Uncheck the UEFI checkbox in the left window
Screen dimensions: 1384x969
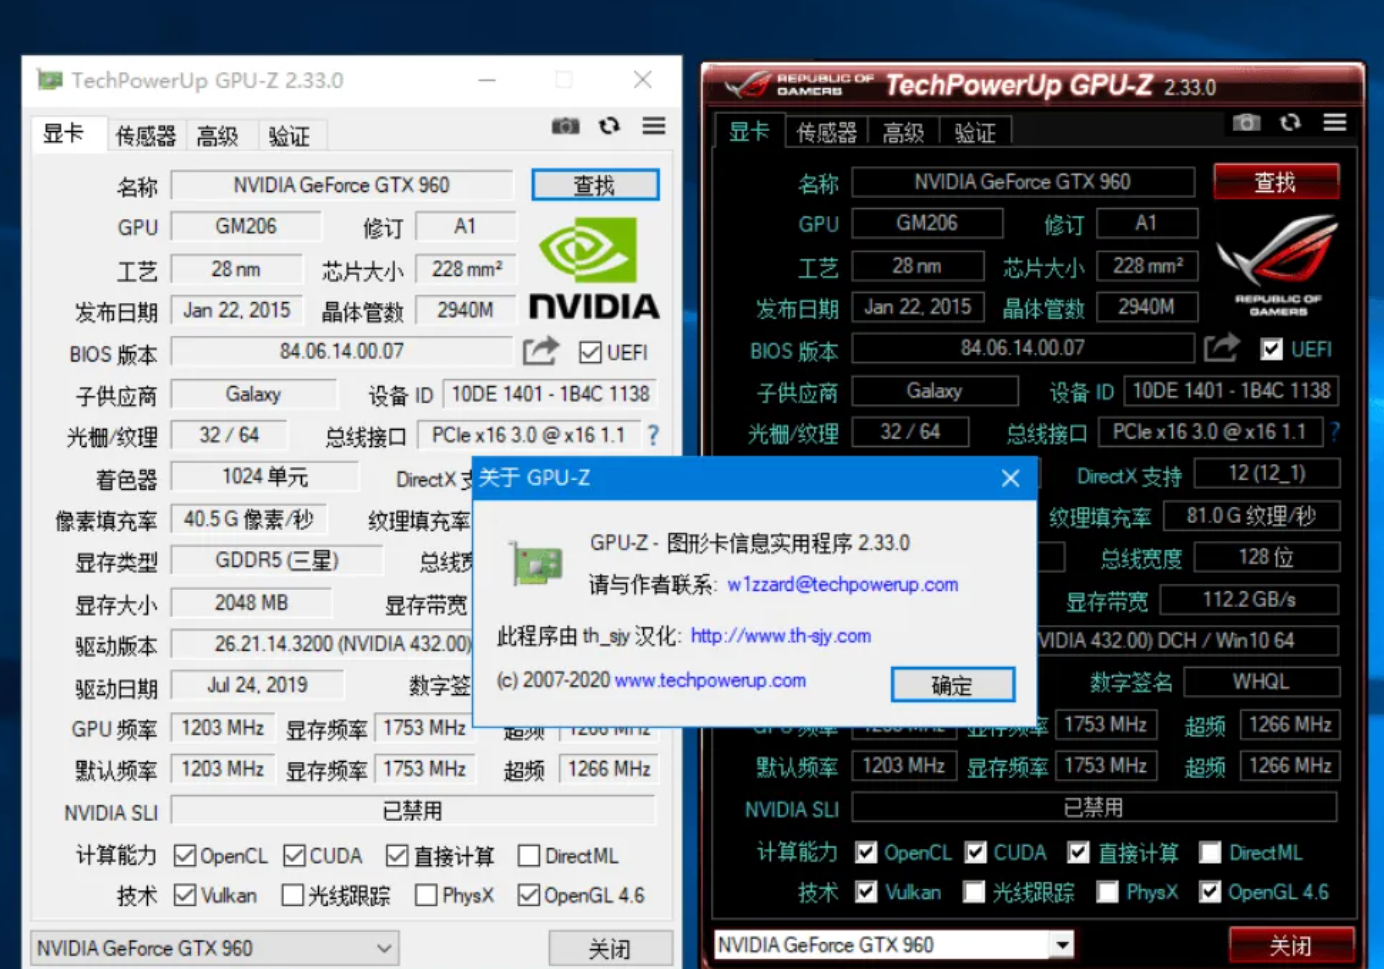coord(588,352)
